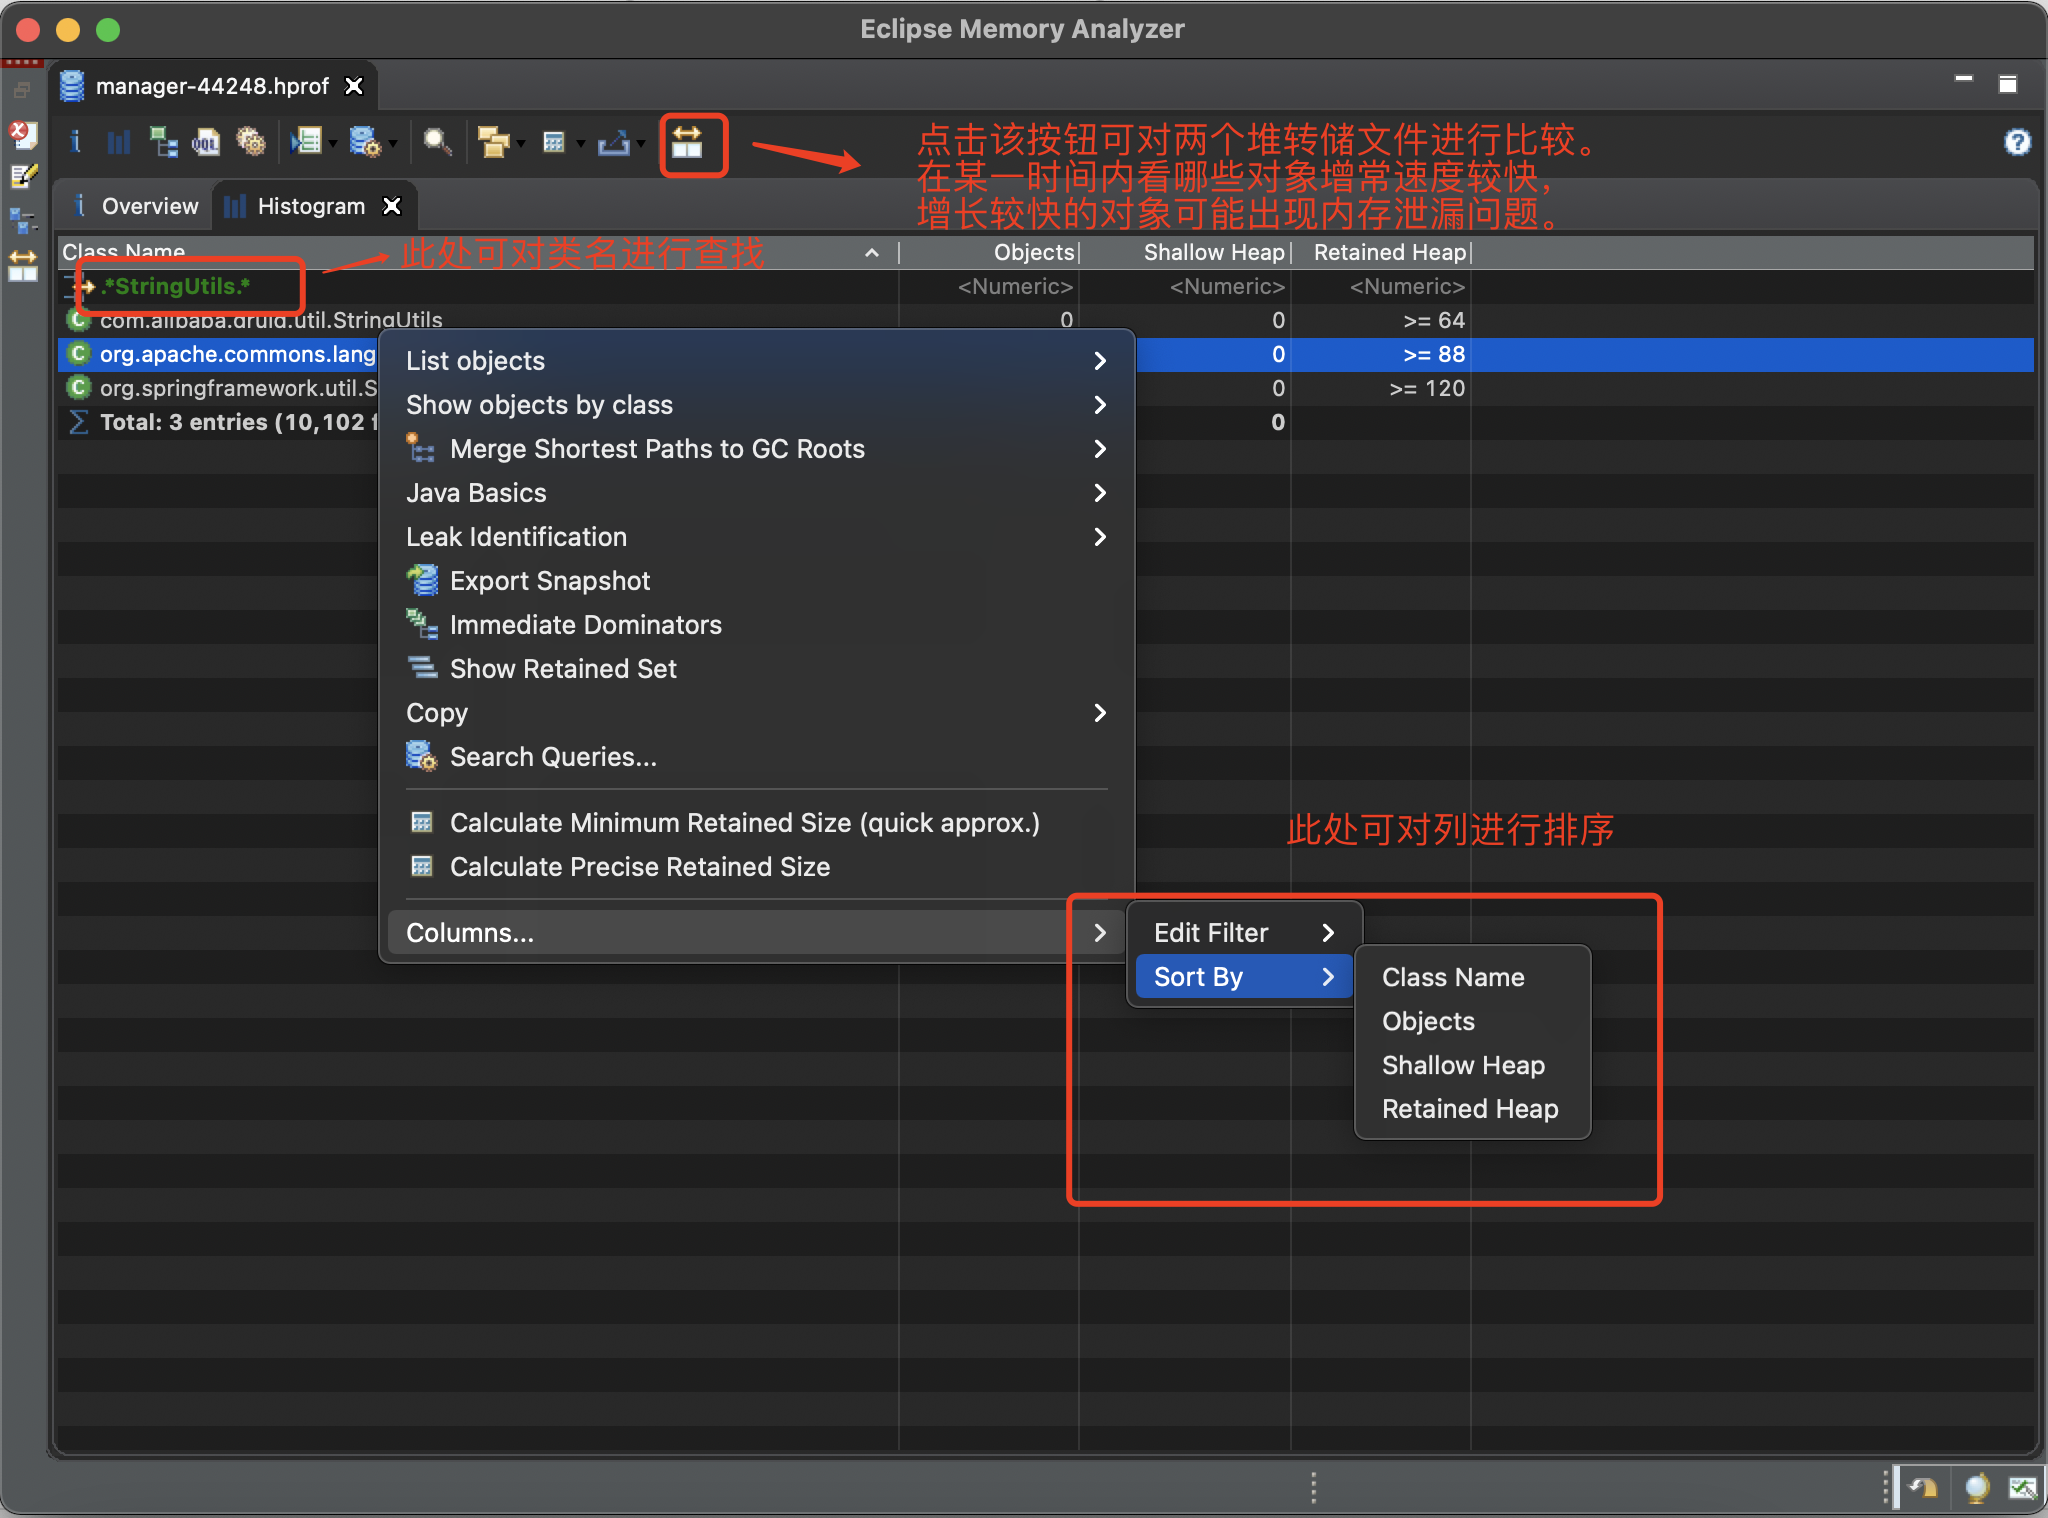2048x1518 pixels.
Task: Click the Export toolbar icon
Action: coord(613,142)
